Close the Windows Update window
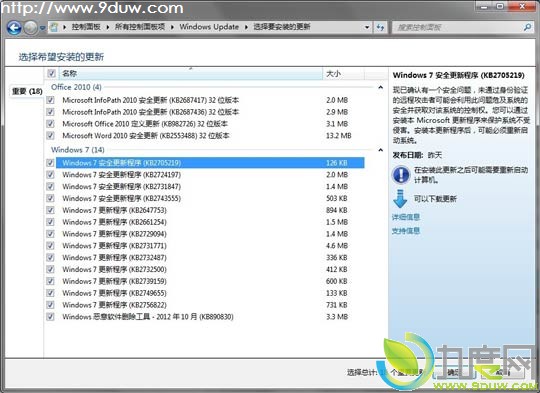 point(521,6)
